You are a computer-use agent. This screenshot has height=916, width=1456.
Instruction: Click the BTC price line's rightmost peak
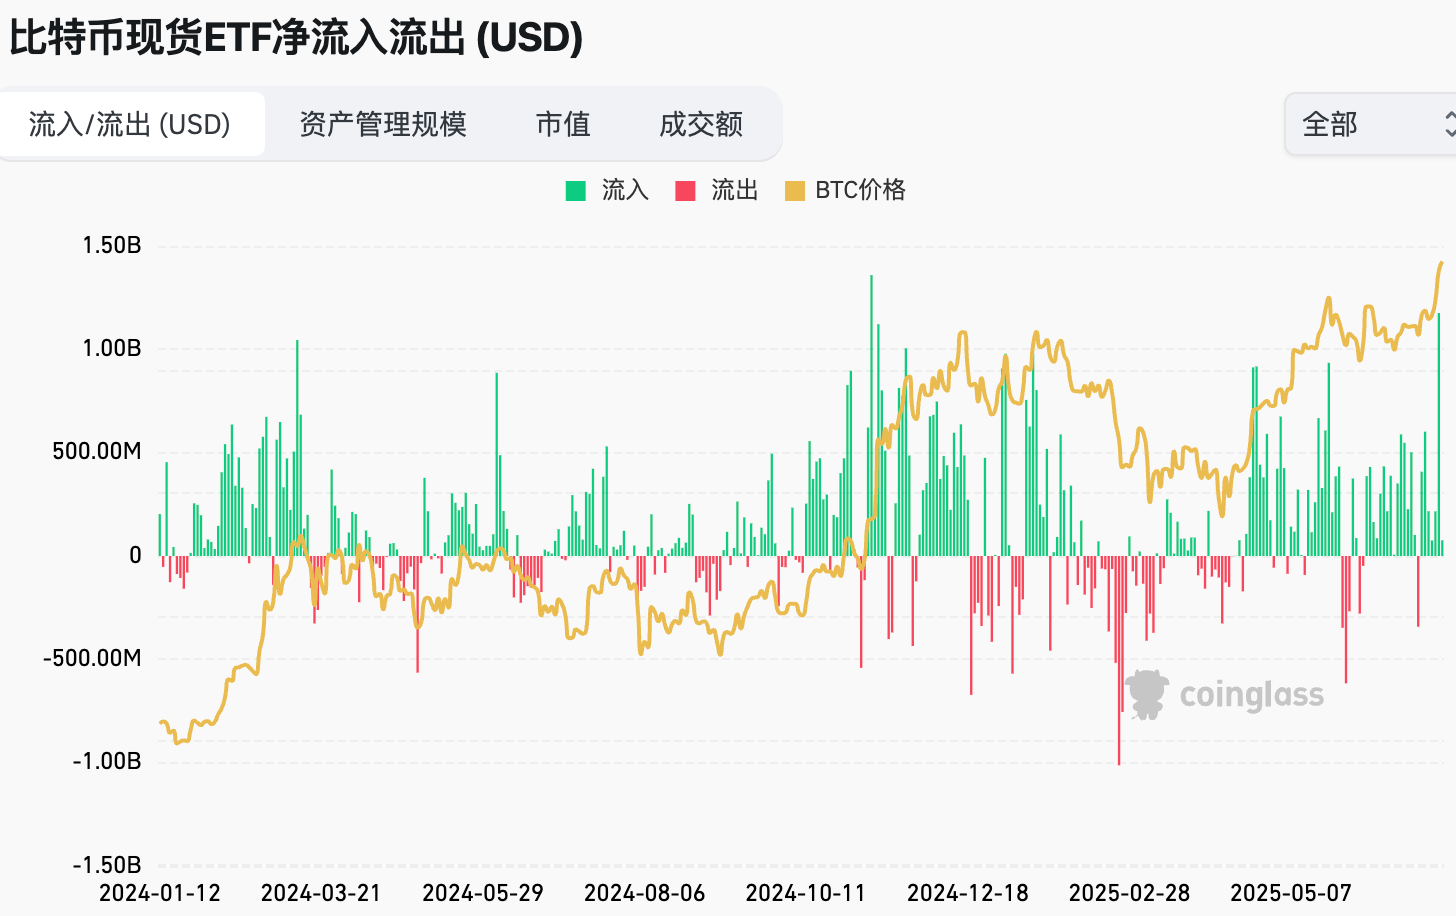tap(1441, 263)
